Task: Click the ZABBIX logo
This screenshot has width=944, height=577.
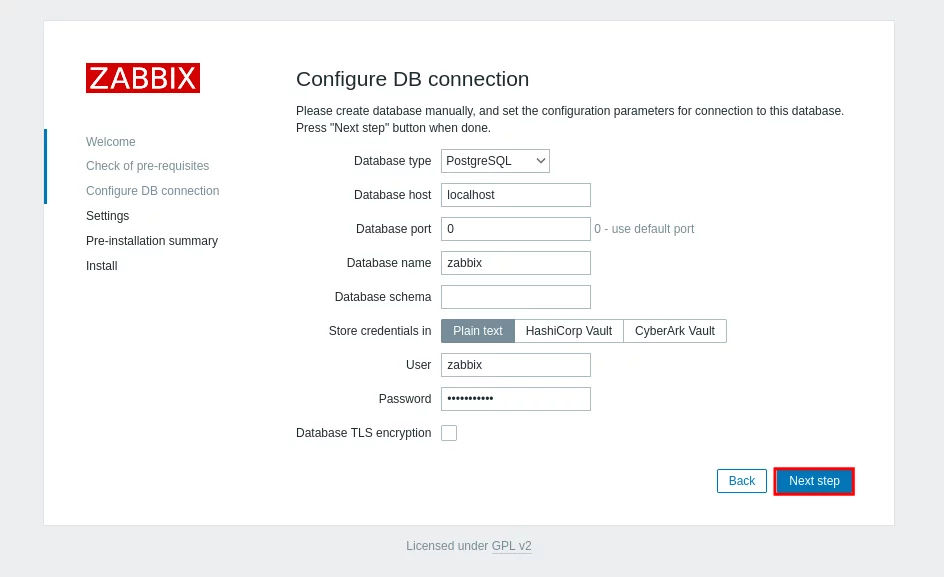Action: (143, 78)
